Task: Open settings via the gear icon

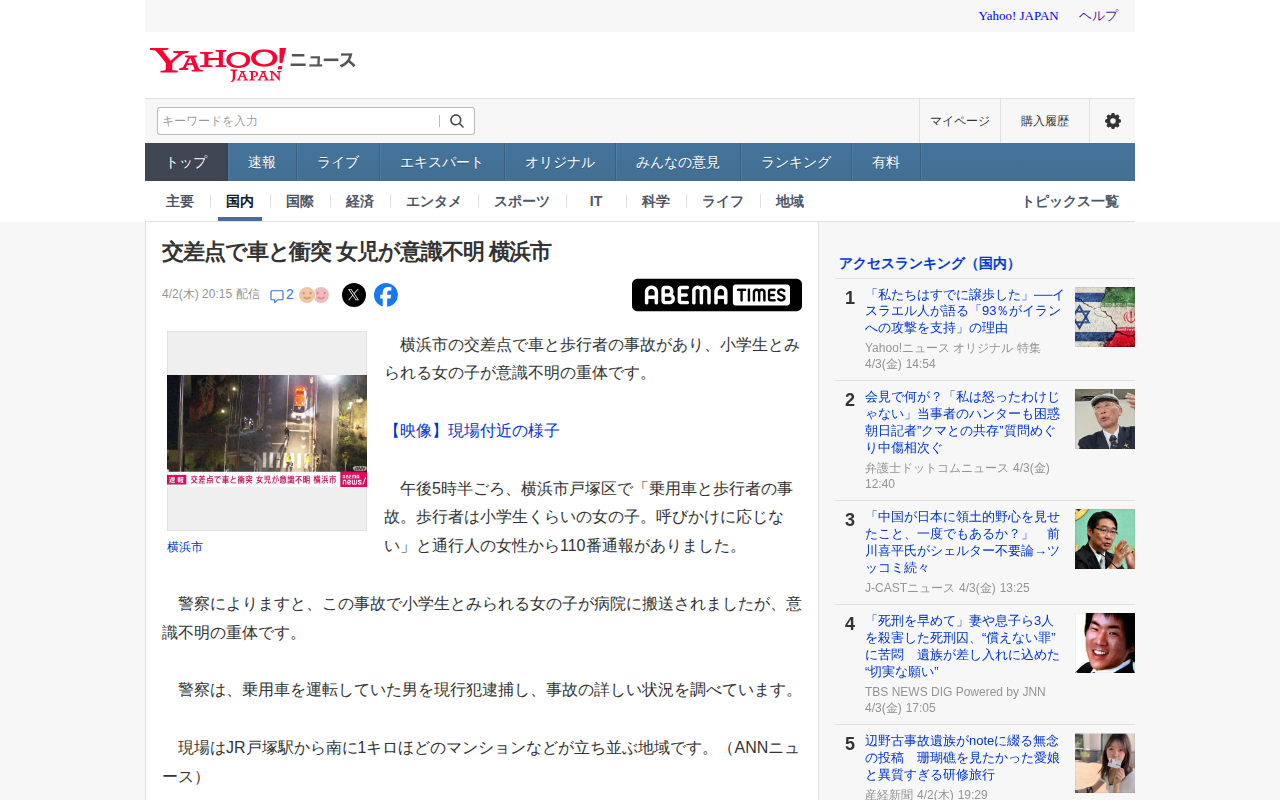Action: (x=1112, y=121)
